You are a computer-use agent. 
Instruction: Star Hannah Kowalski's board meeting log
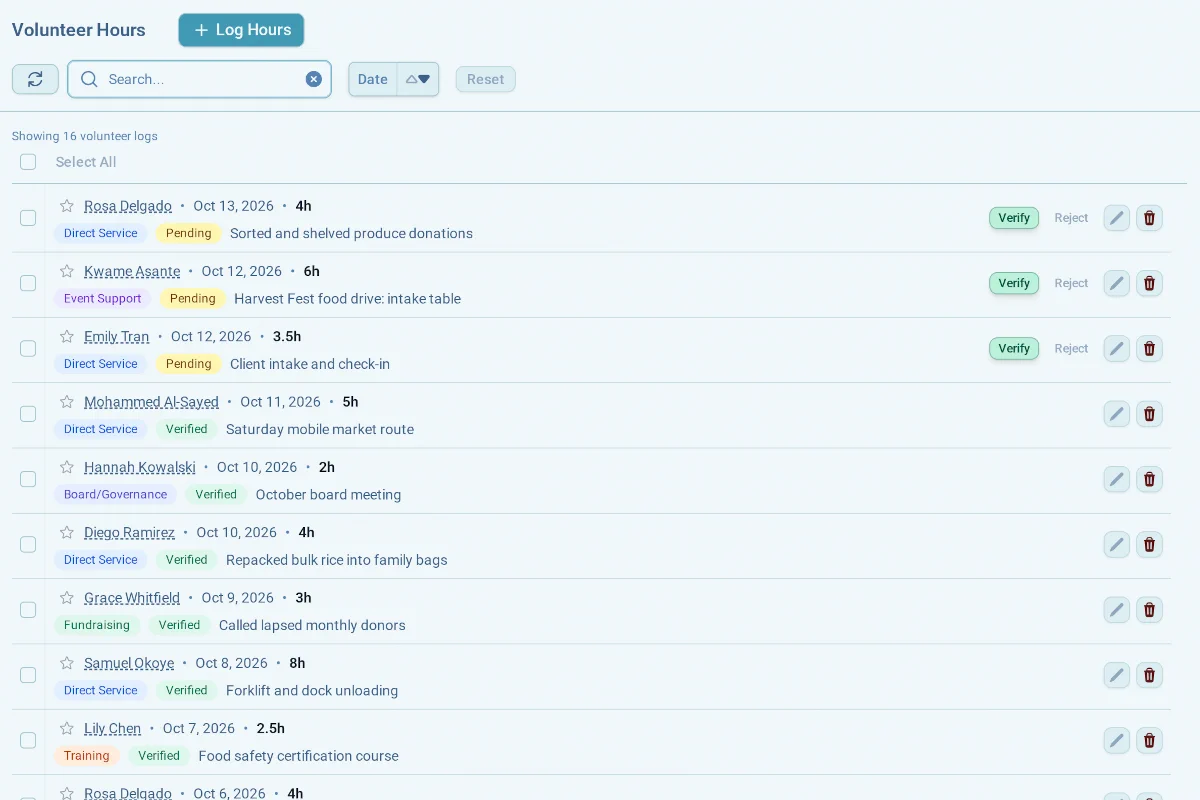[x=67, y=467]
